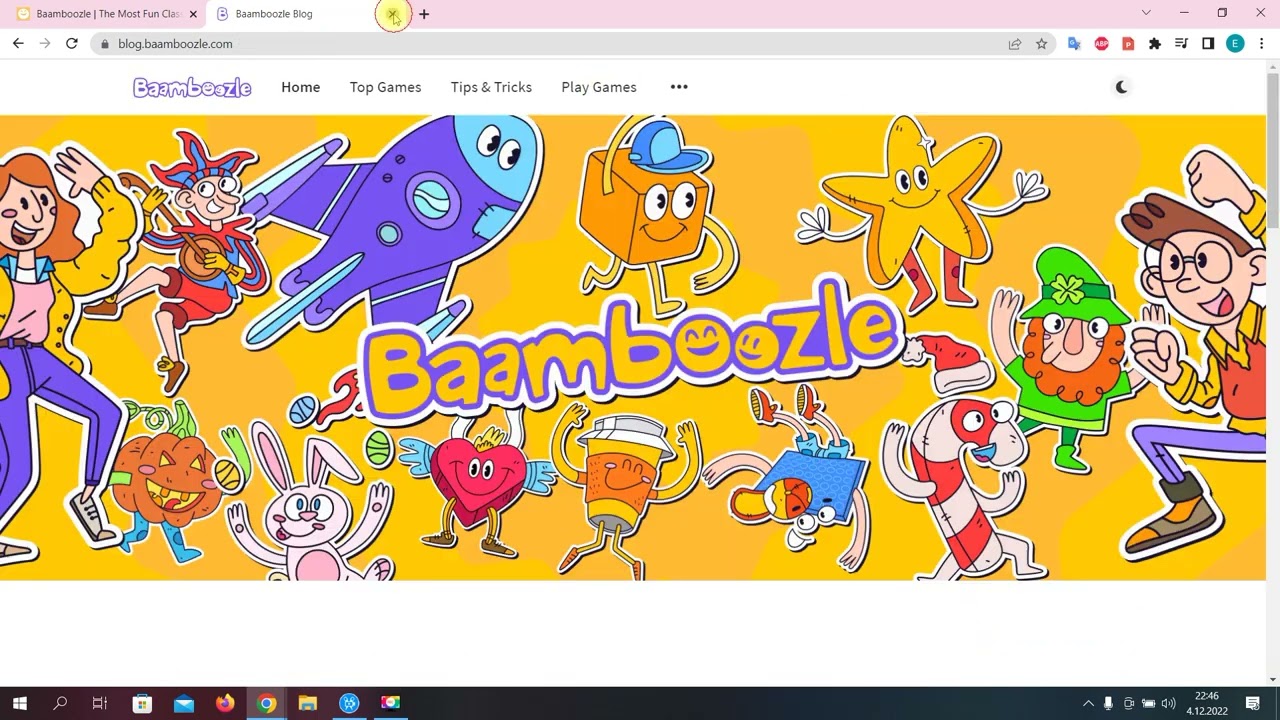Open Windows taskbar search

click(60, 703)
